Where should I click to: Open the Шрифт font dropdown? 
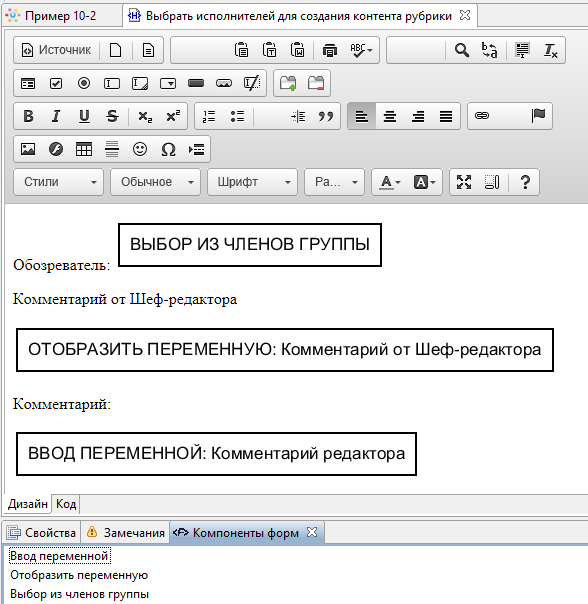tap(252, 182)
